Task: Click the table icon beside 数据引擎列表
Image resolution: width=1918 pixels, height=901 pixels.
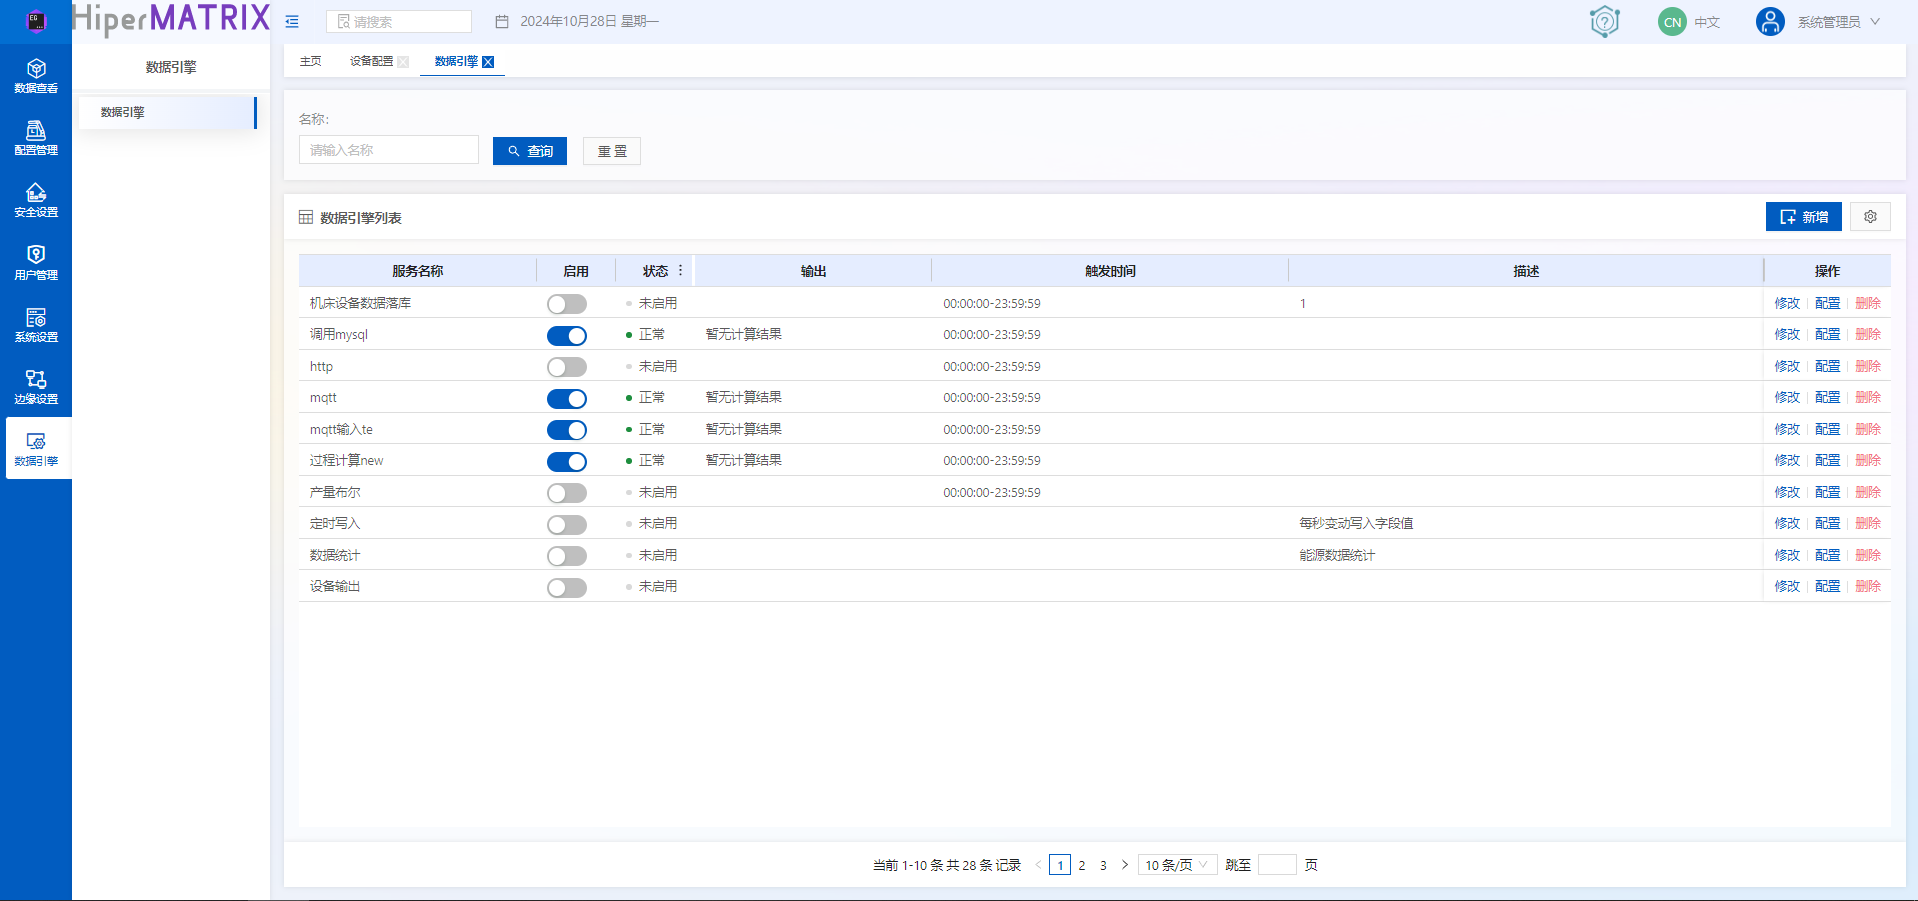Action: coord(306,217)
